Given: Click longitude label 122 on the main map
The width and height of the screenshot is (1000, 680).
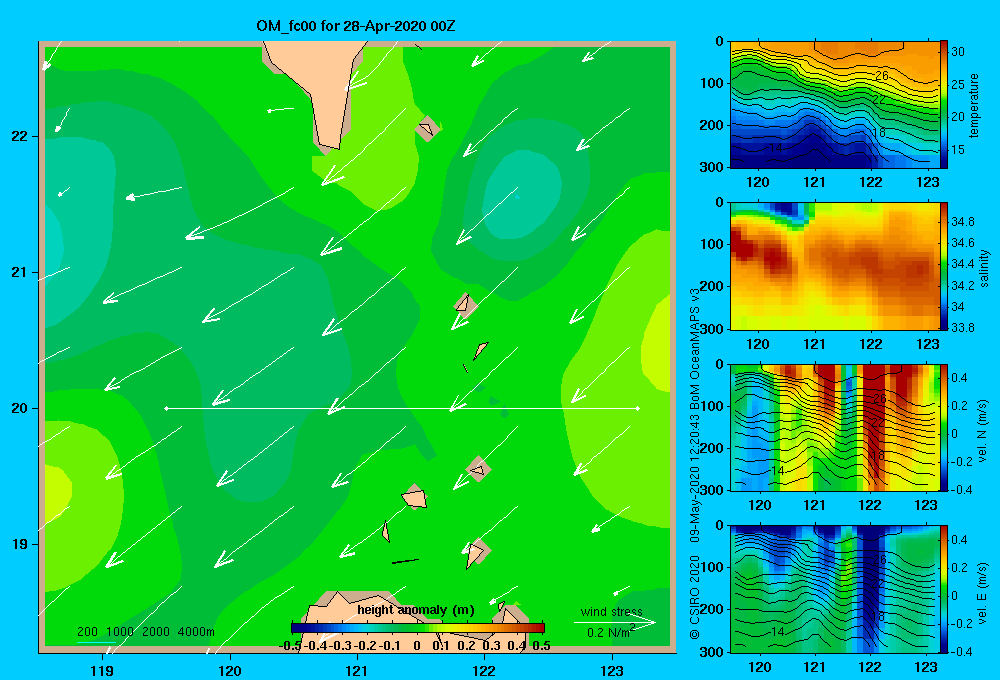Looking at the screenshot, I should (484, 670).
